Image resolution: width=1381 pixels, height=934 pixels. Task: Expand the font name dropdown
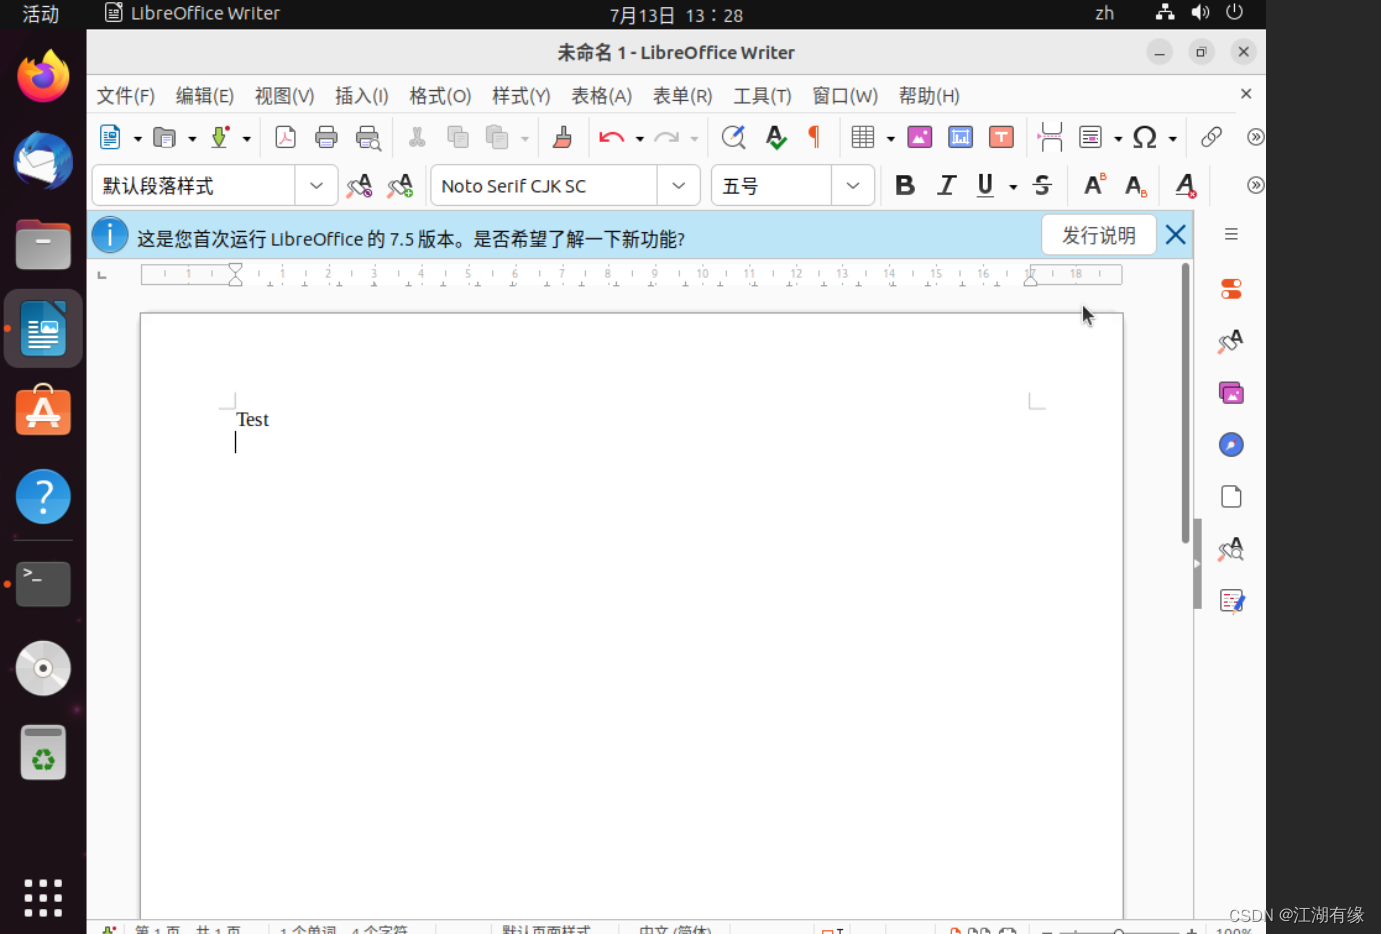coord(678,186)
